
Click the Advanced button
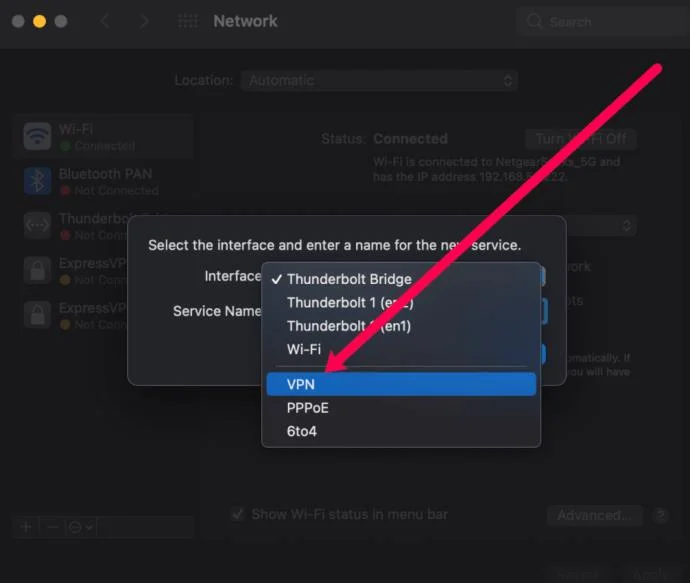pos(594,515)
